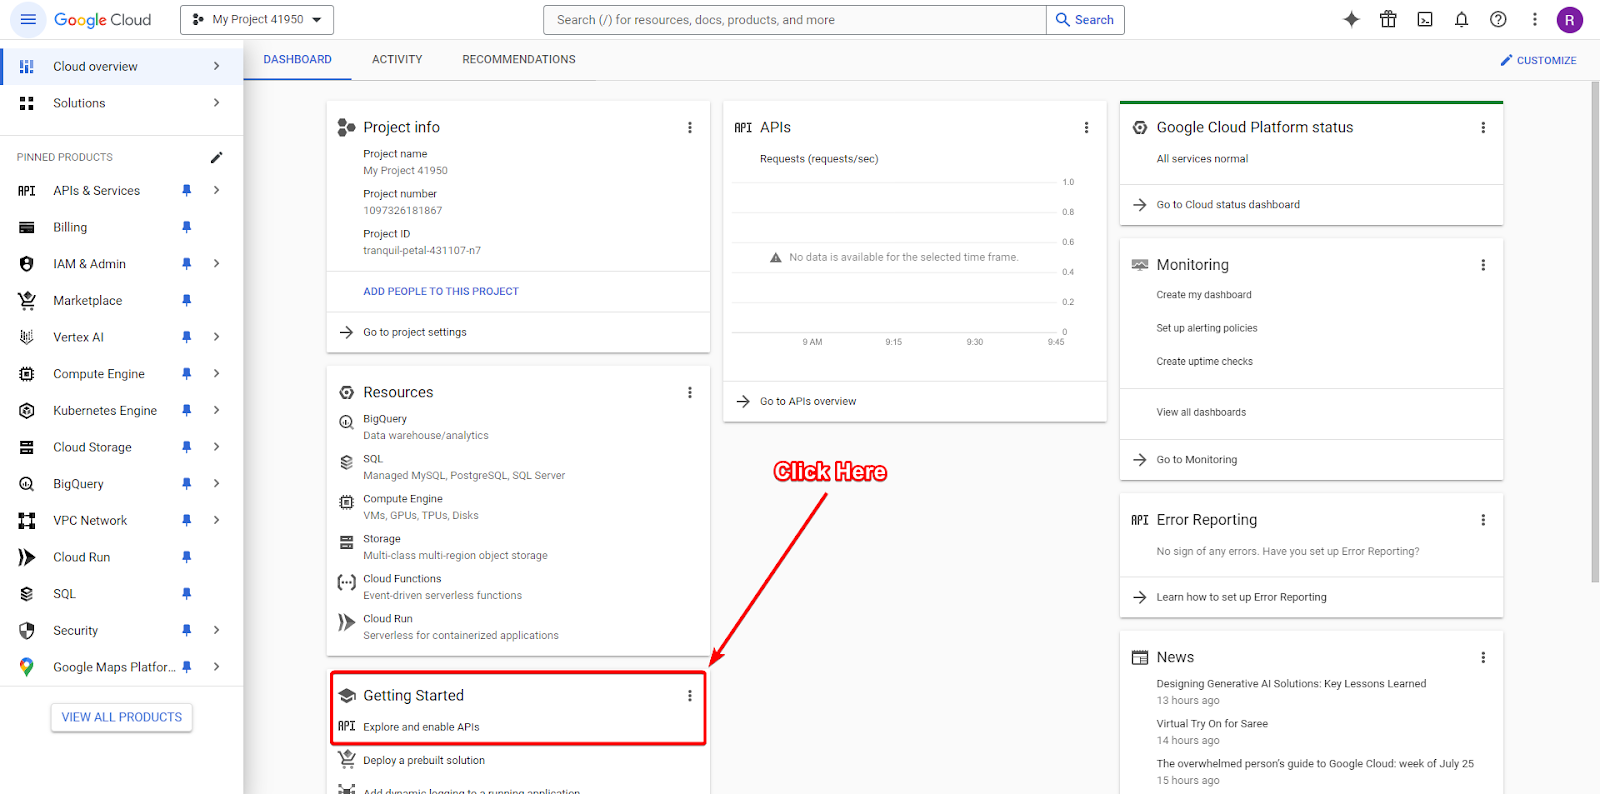Expand the Solutions submenu chevron

click(216, 103)
